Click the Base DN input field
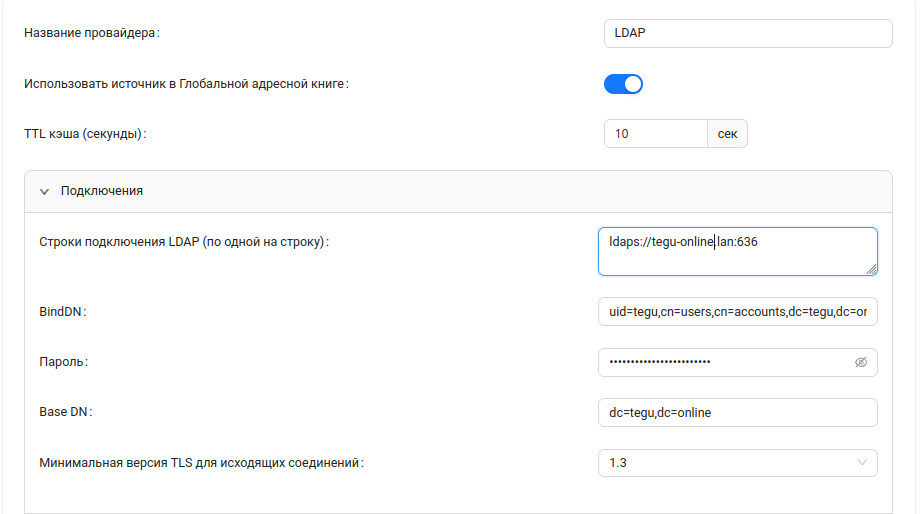 click(737, 412)
